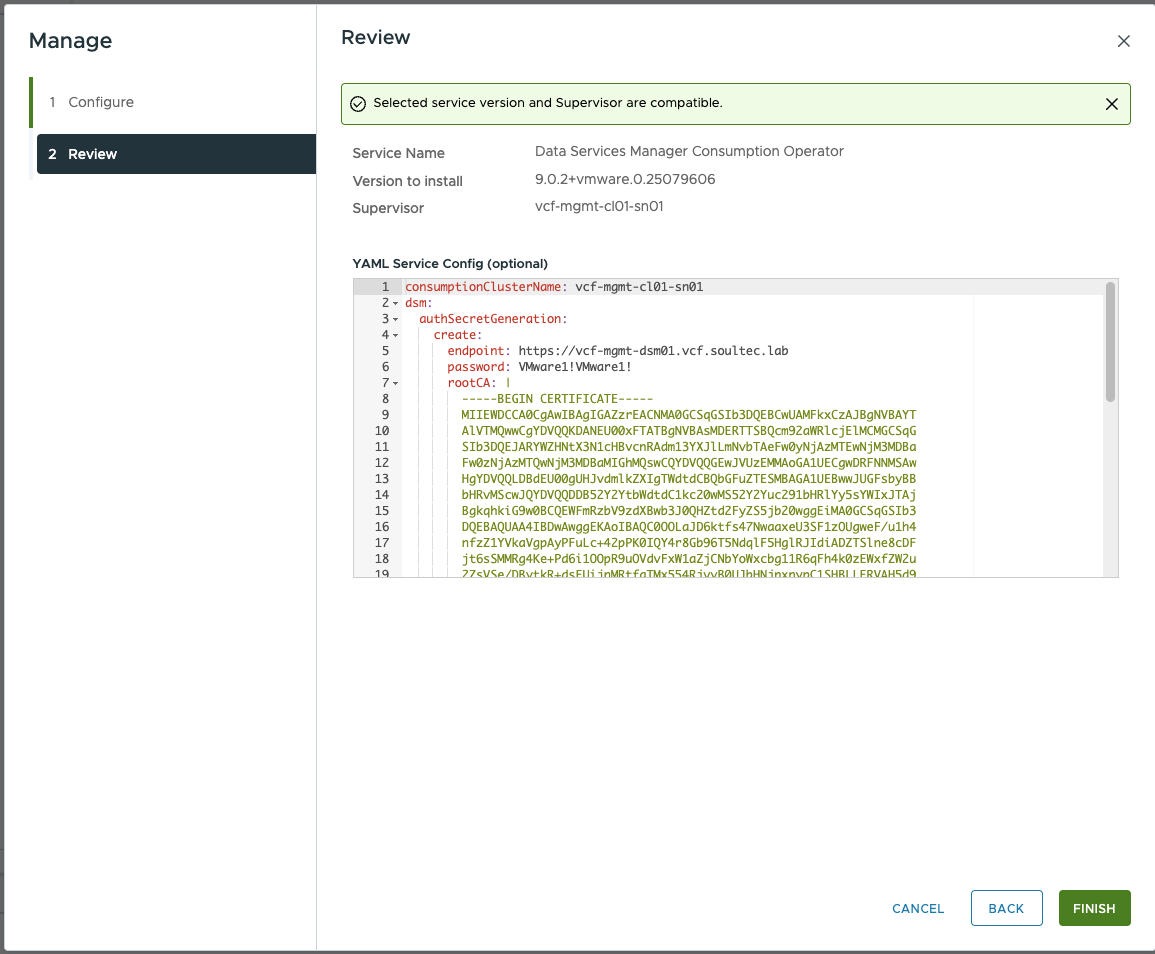Dismiss the compatibility banner with its X

1111,103
